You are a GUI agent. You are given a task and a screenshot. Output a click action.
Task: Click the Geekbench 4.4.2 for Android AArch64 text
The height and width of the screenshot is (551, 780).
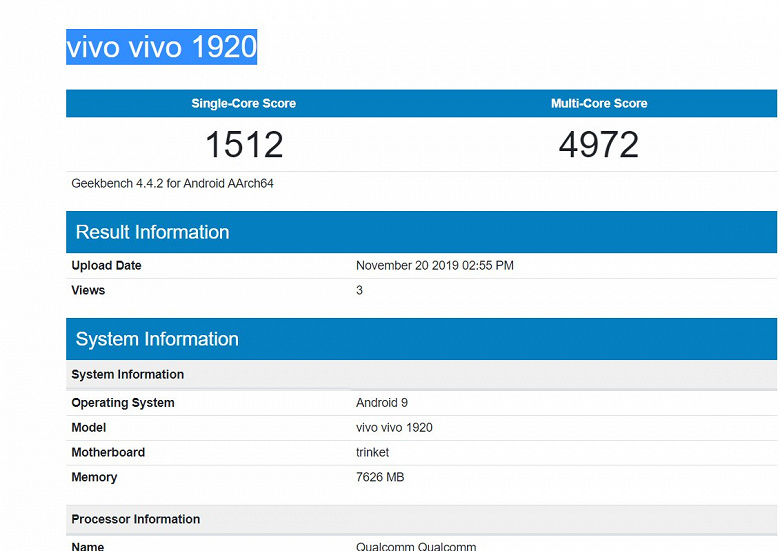coord(172,184)
